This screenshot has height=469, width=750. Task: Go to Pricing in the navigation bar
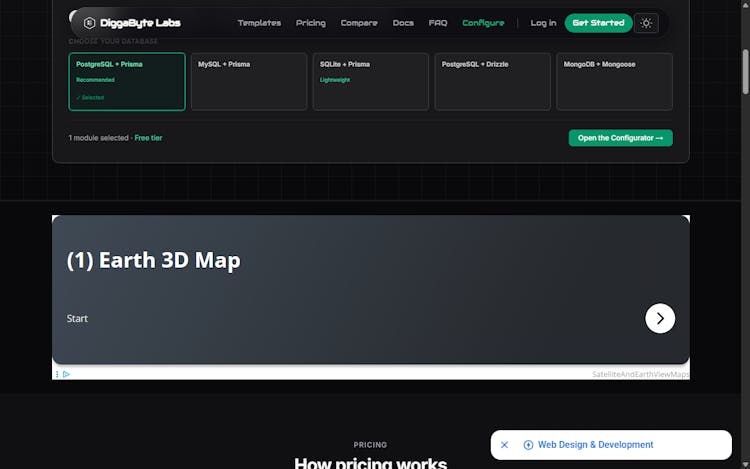click(311, 23)
